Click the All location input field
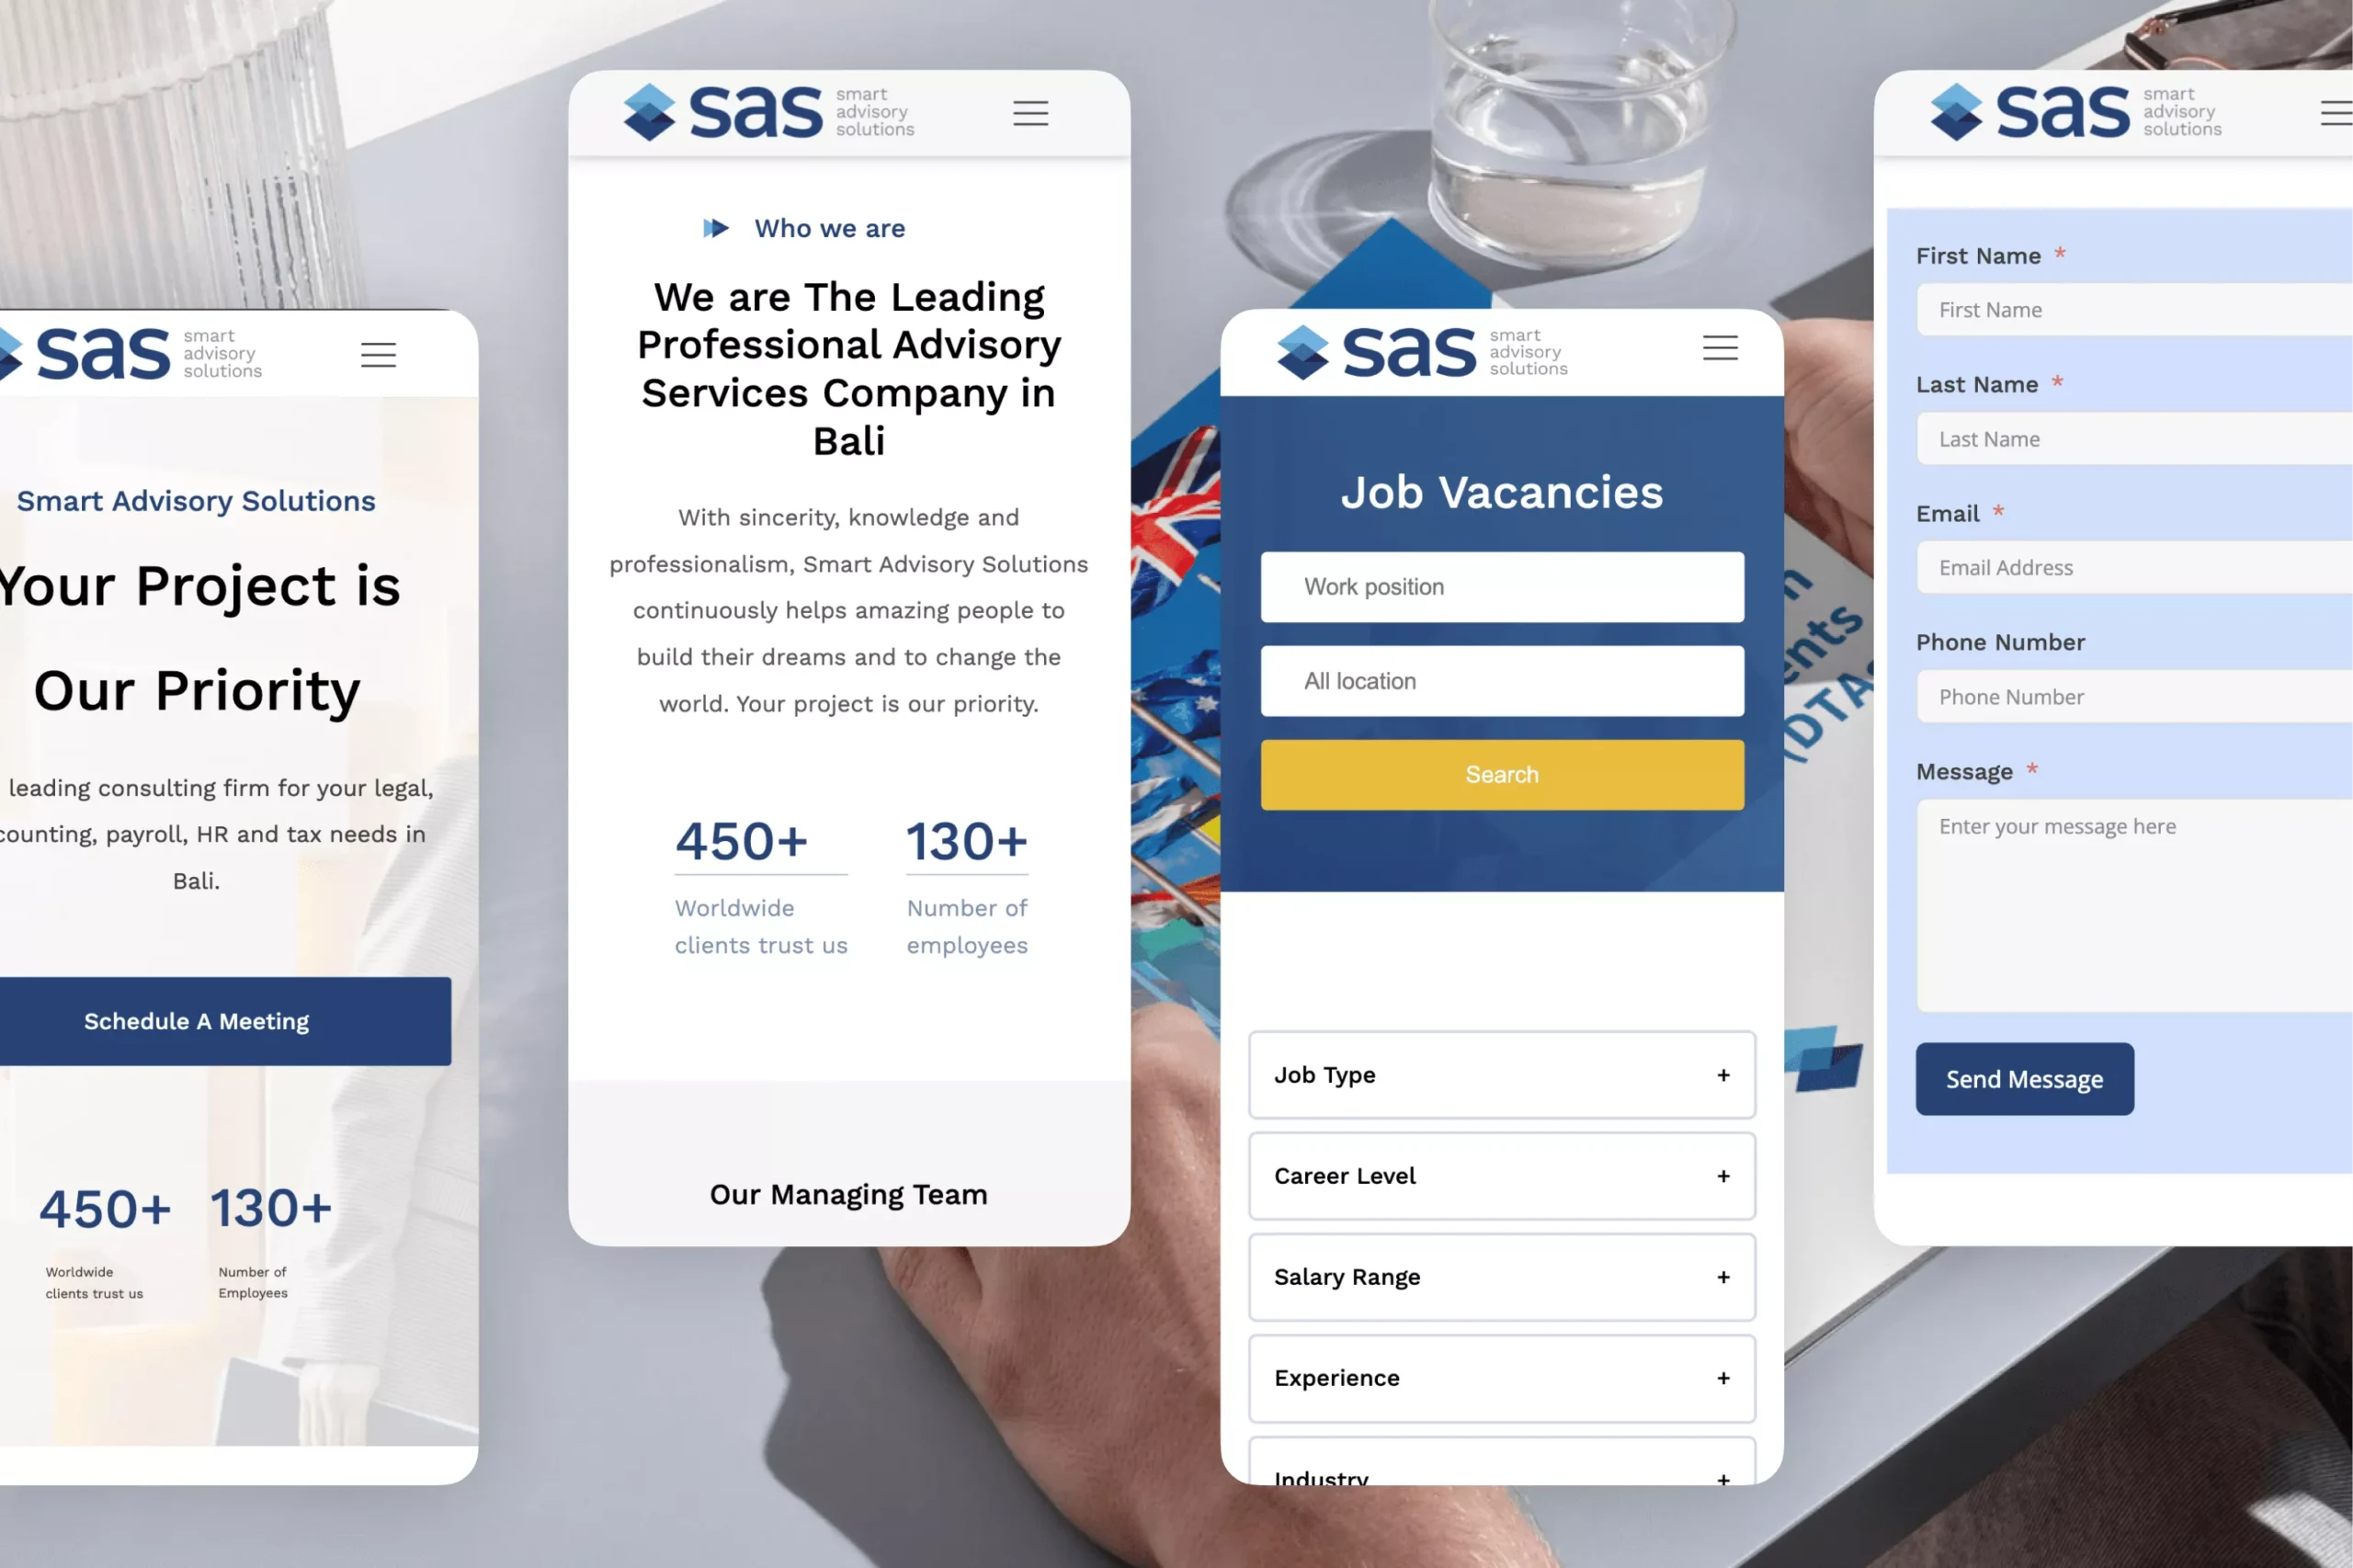Viewport: 2353px width, 1568px height. coord(1501,679)
